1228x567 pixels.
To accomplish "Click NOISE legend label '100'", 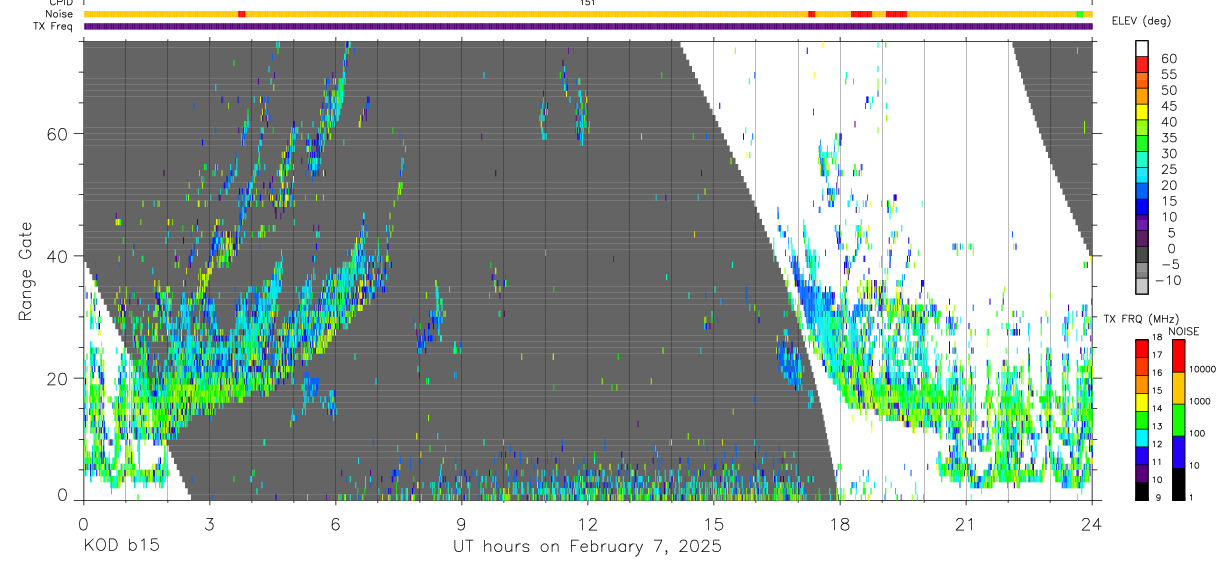I will click(x=1197, y=433).
